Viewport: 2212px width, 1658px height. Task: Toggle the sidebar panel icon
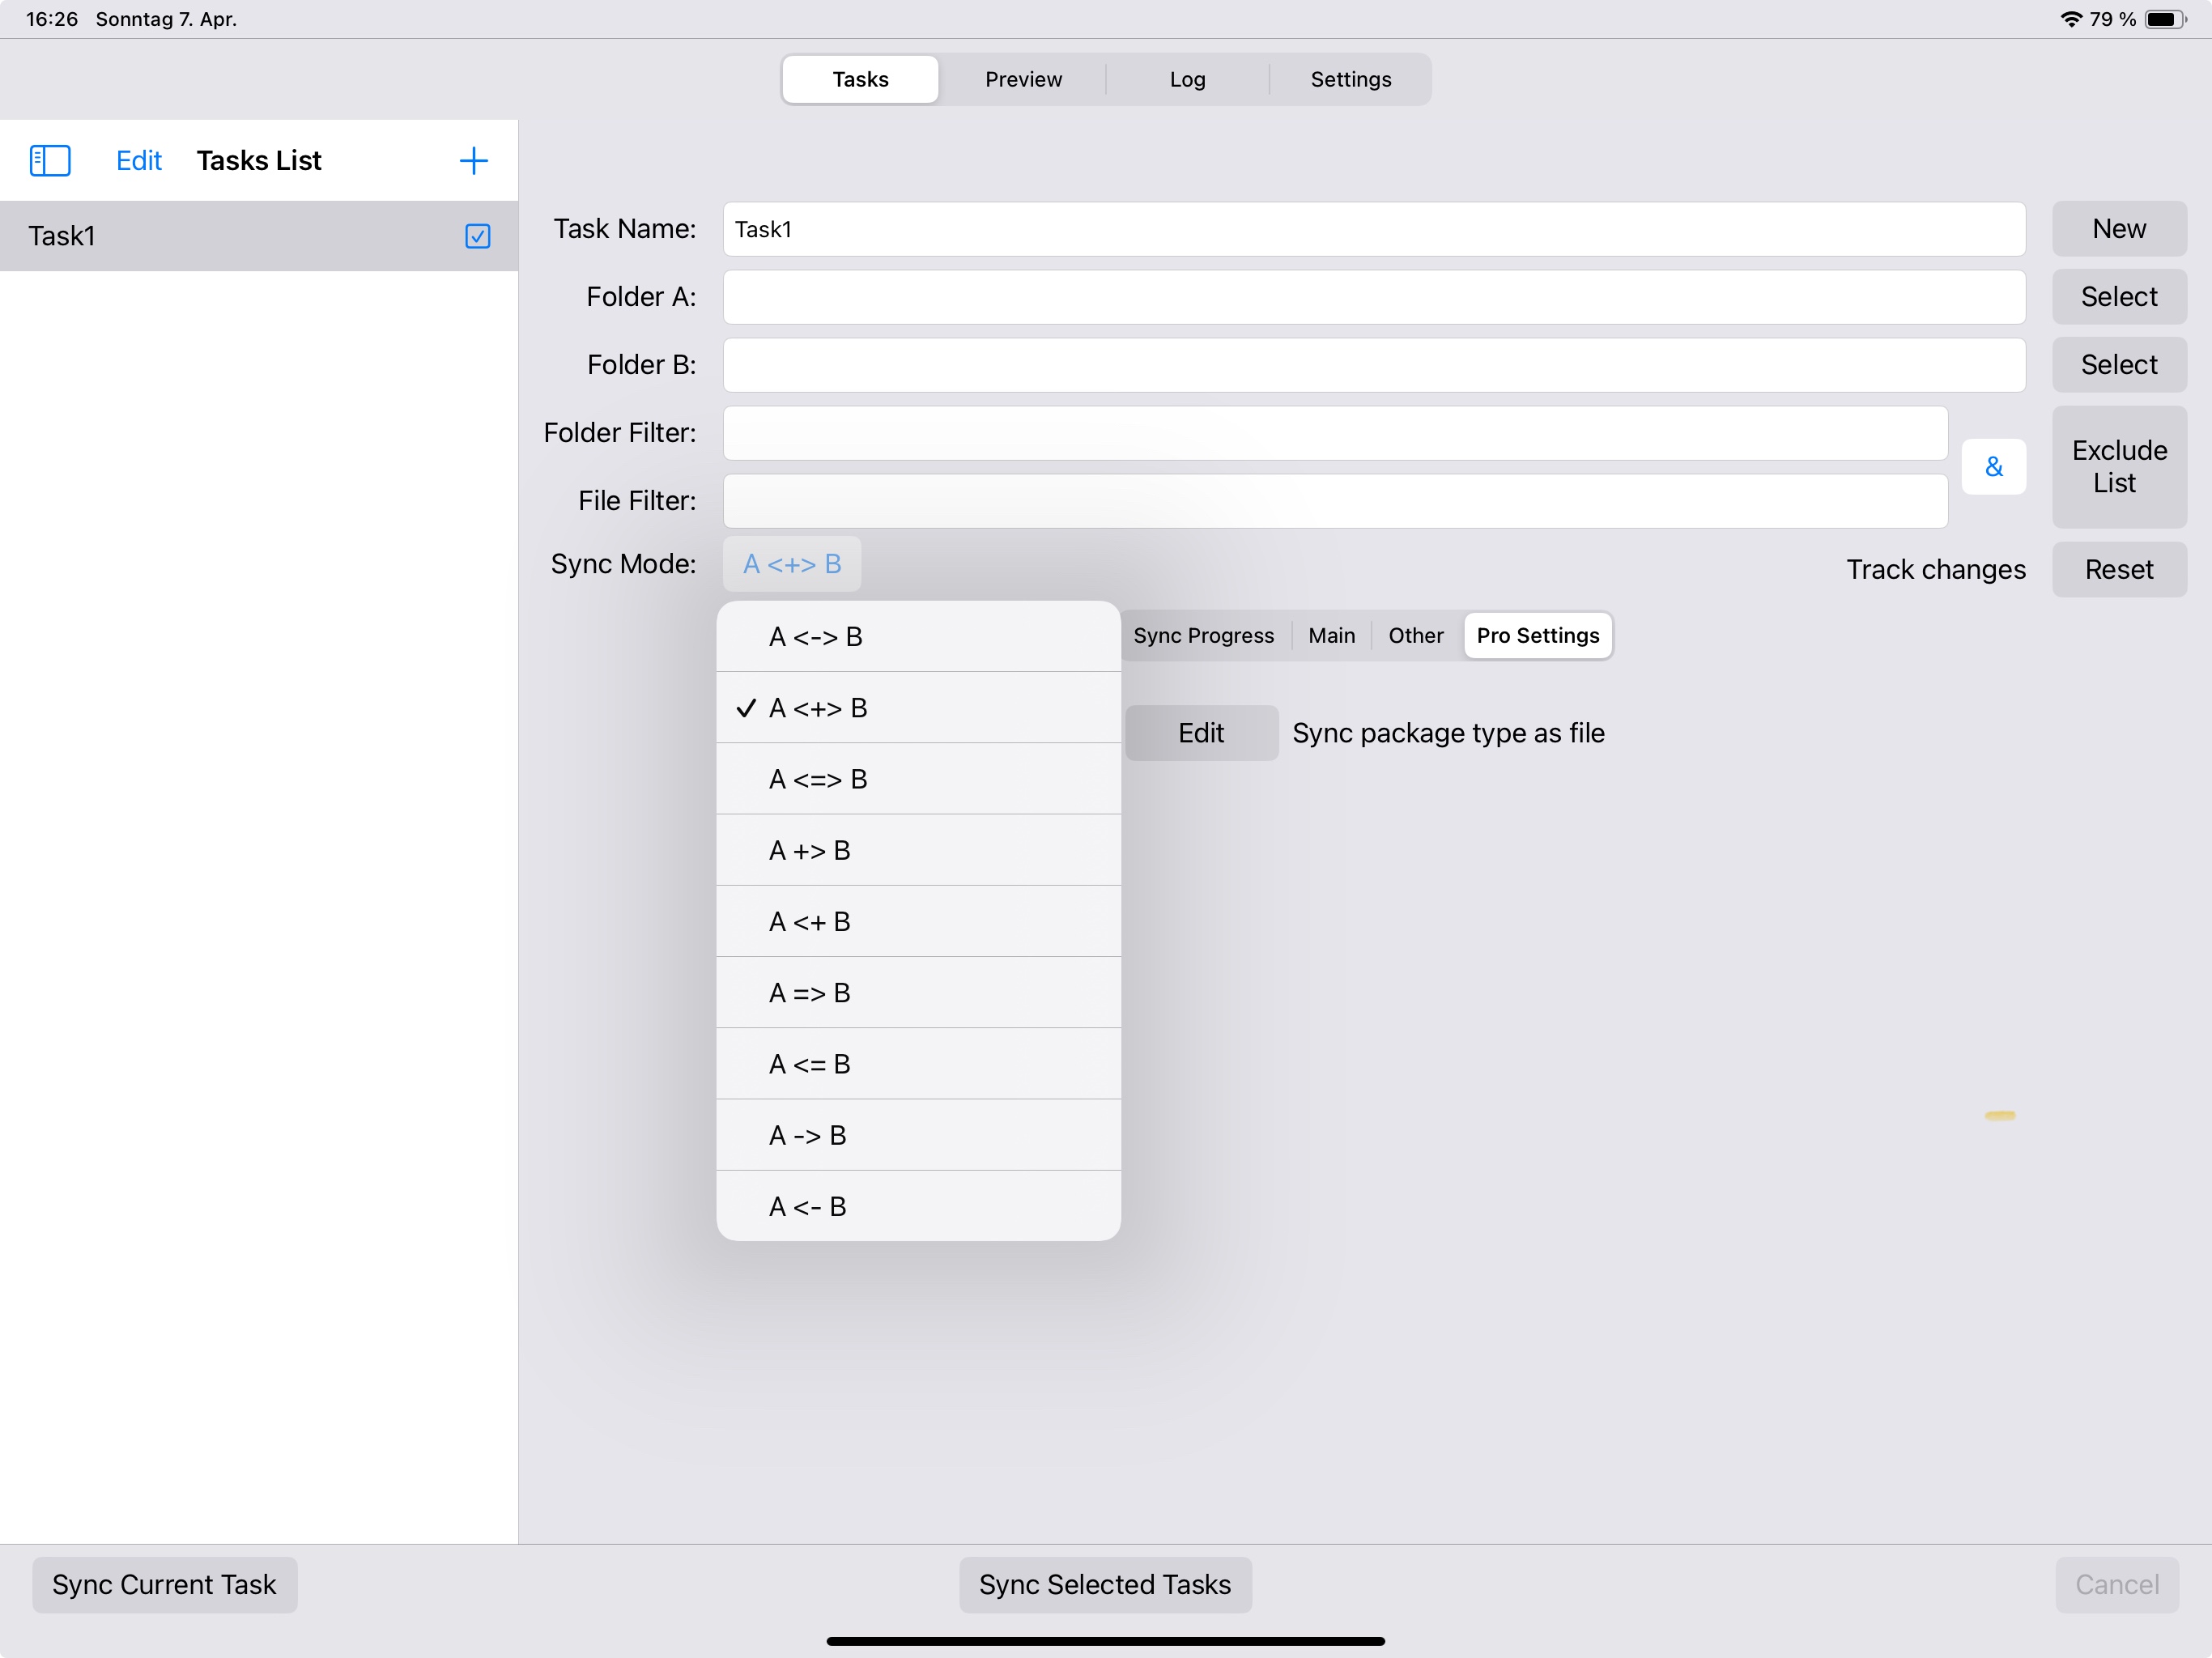[50, 160]
